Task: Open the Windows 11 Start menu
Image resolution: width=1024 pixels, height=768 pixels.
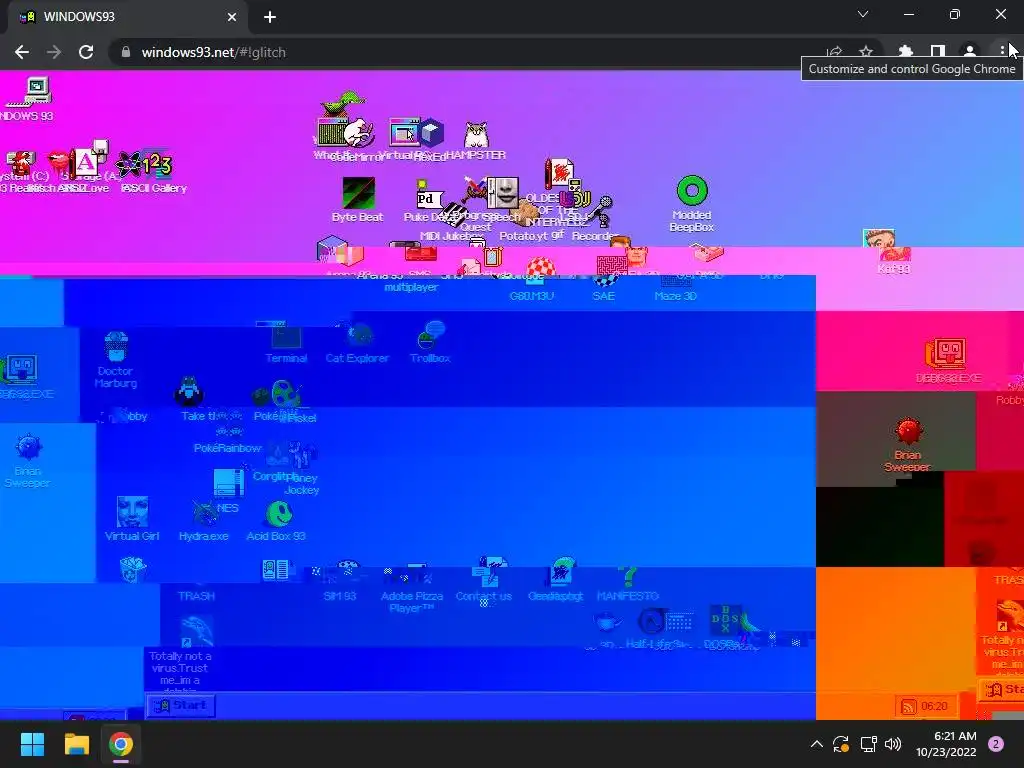Action: point(32,744)
